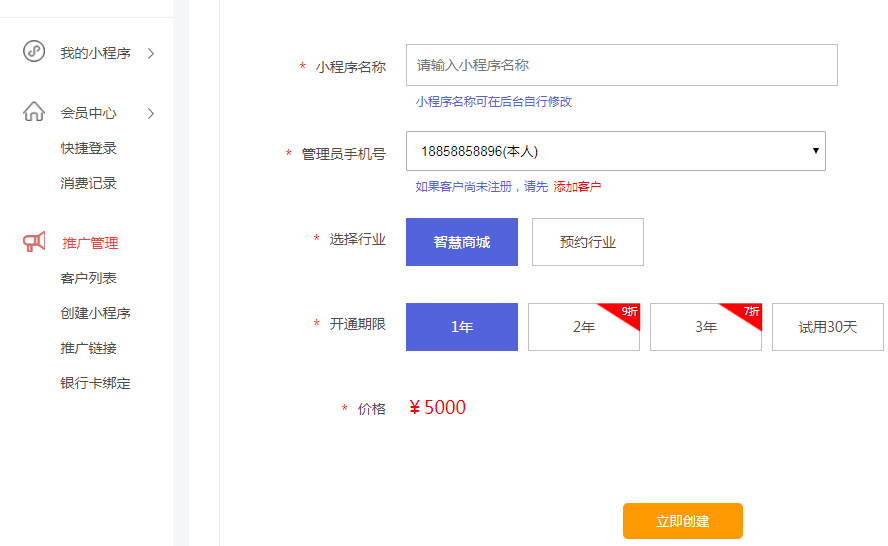
Task: Expand the 会员中心 chevron arrow
Action: point(151,113)
